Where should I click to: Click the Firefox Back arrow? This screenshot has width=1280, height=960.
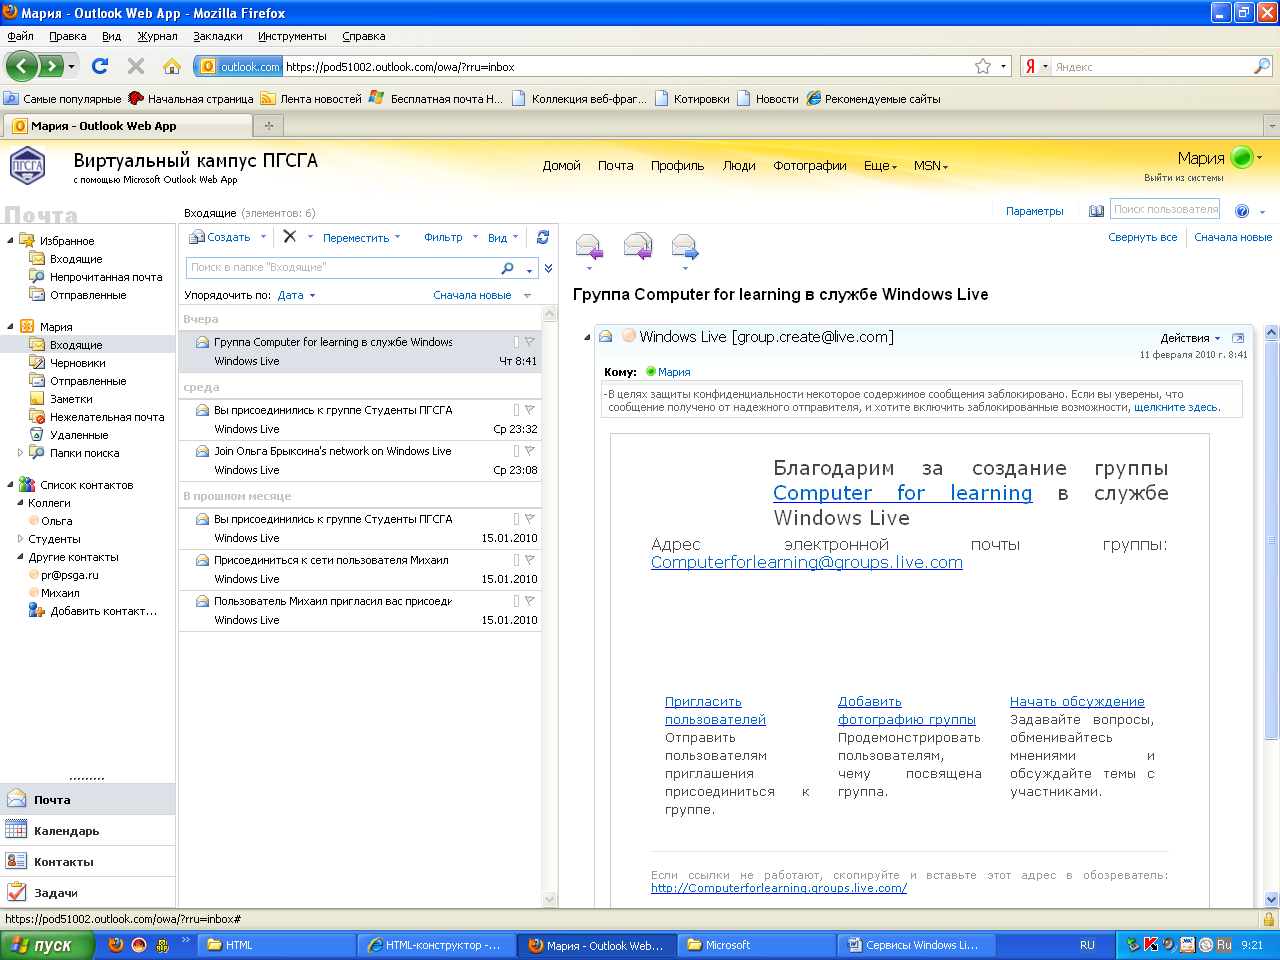click(x=22, y=67)
